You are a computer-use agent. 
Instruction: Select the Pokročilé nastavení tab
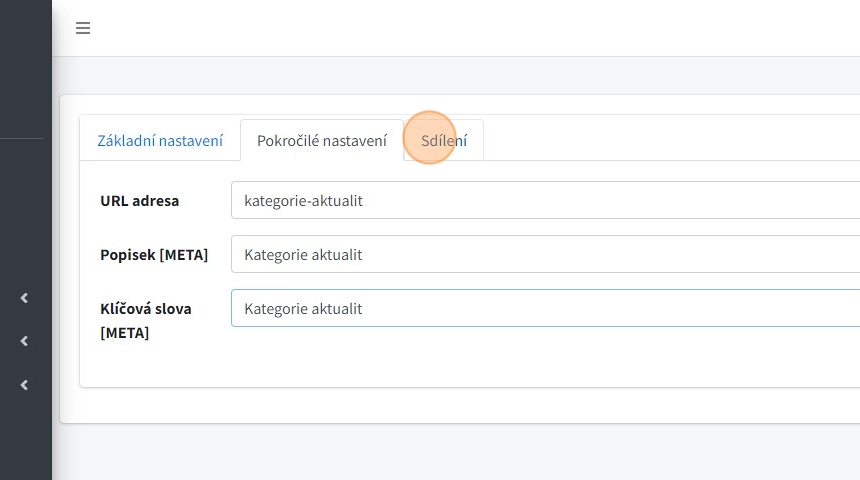[322, 141]
